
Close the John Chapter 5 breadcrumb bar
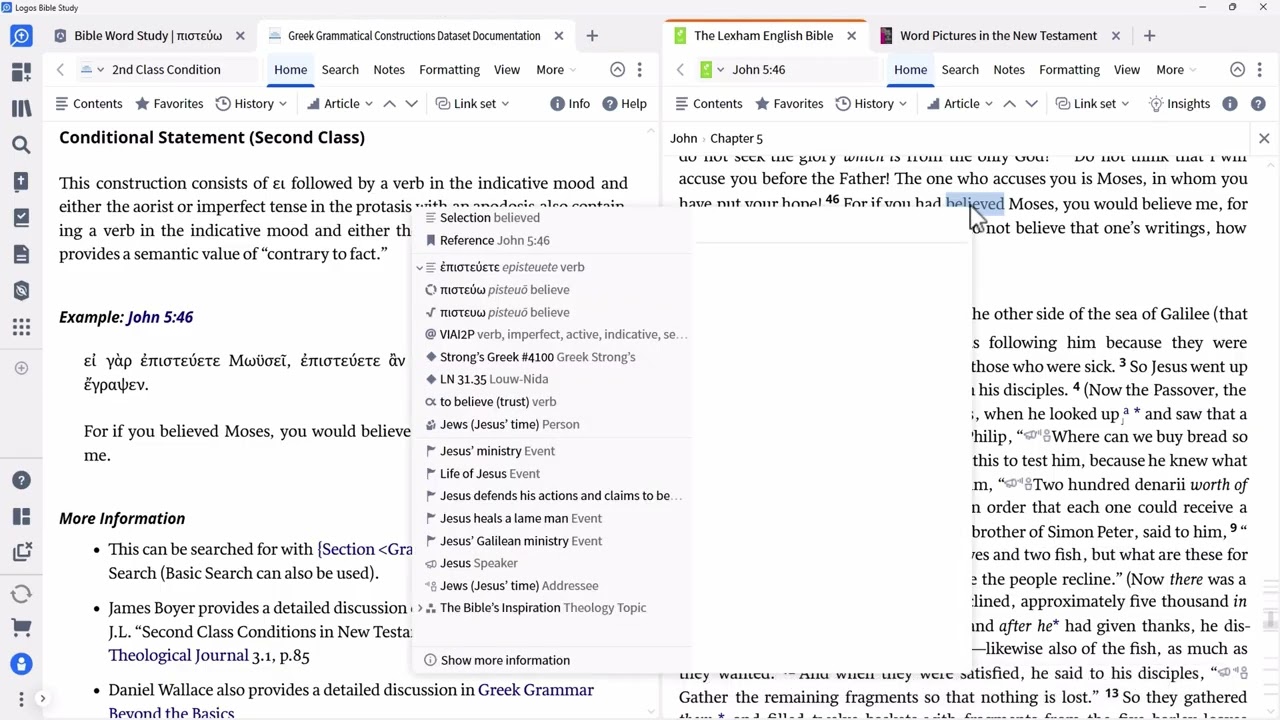(x=1264, y=138)
